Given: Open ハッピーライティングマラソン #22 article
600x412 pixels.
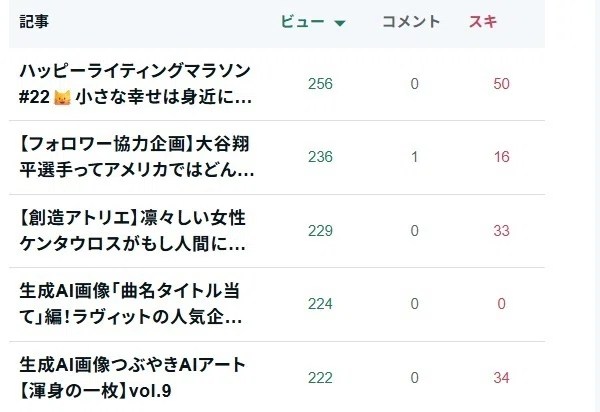Looking at the screenshot, I should 136,84.
